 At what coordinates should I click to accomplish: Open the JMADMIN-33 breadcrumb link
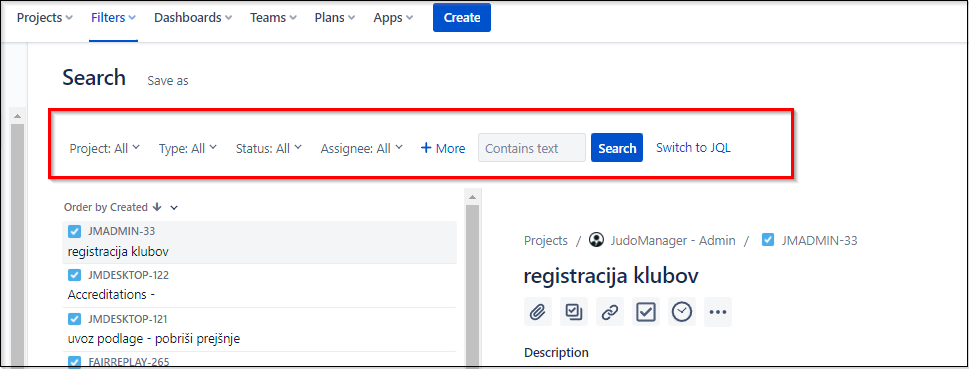click(819, 240)
